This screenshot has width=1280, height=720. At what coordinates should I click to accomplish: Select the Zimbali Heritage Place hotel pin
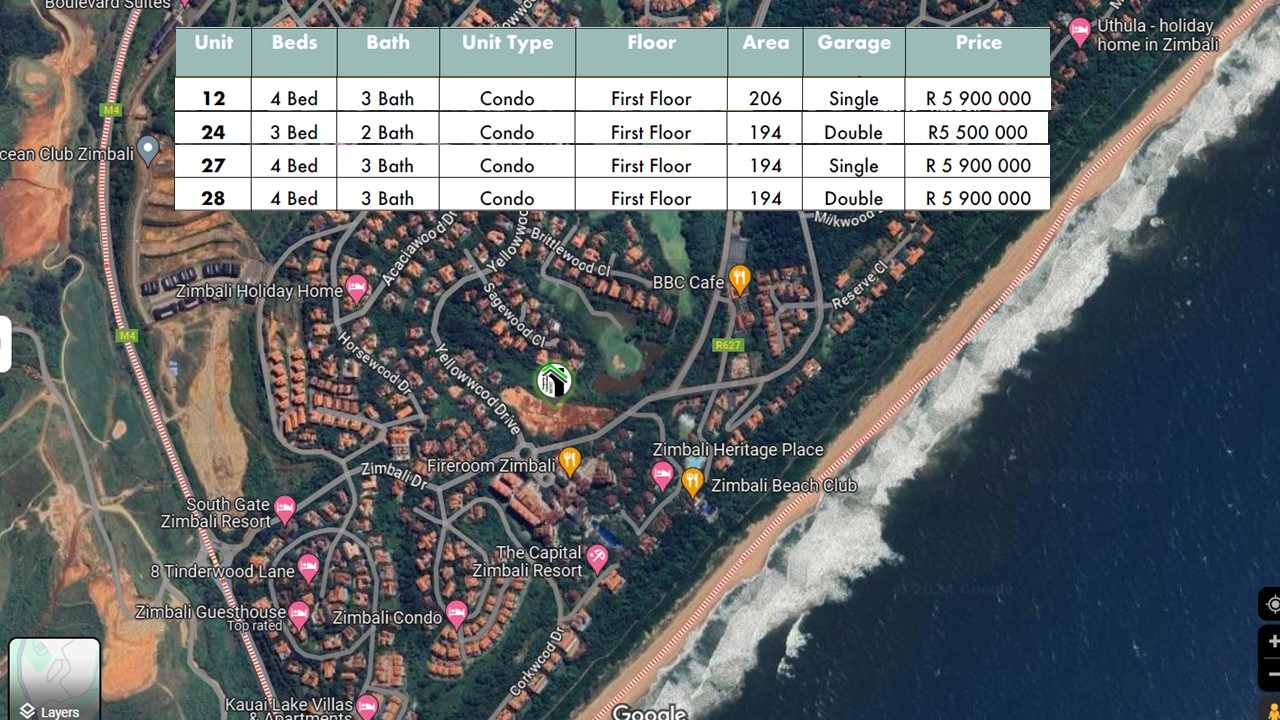(x=662, y=475)
